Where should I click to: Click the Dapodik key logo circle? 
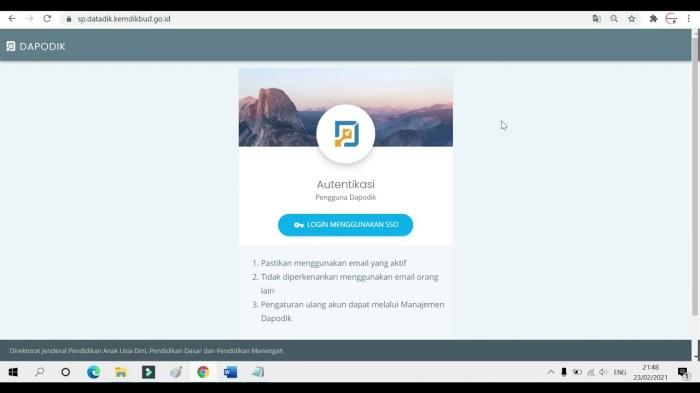[346, 134]
